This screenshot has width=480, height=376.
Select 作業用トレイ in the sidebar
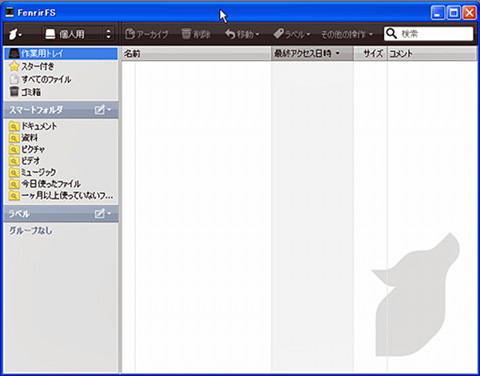click(61, 53)
